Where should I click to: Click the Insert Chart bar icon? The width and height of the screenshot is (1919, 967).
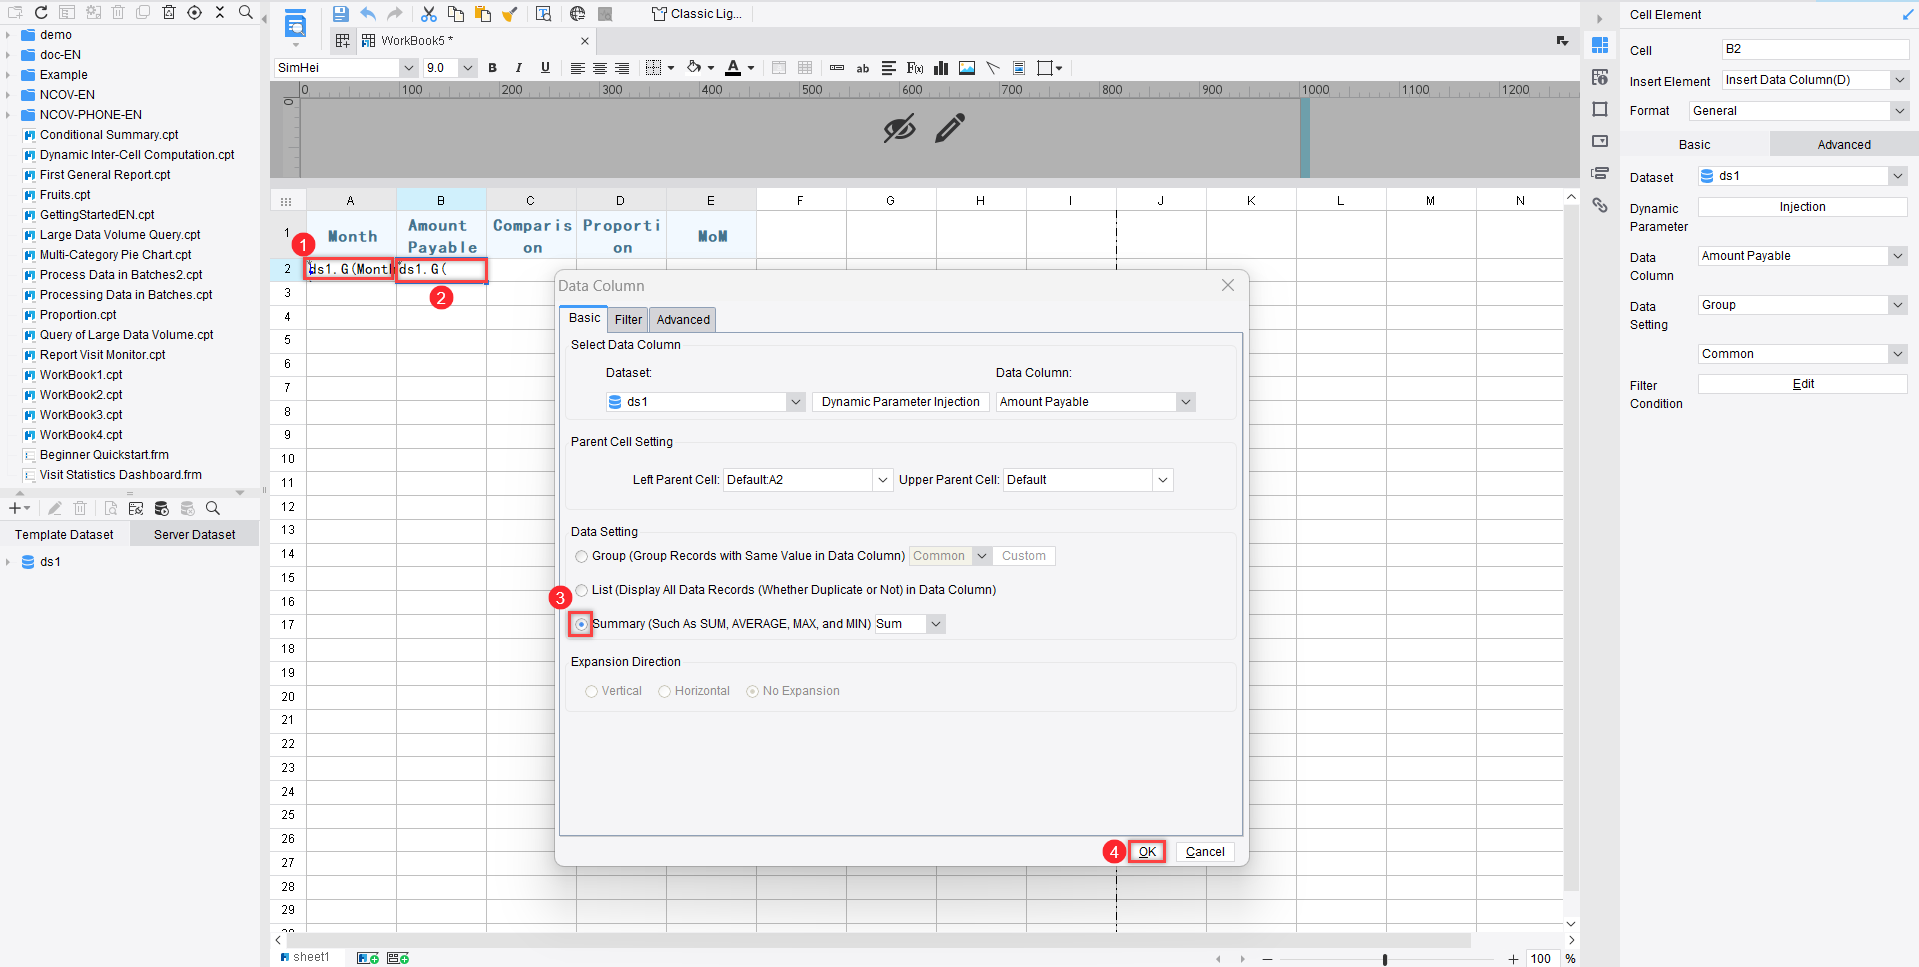click(941, 68)
